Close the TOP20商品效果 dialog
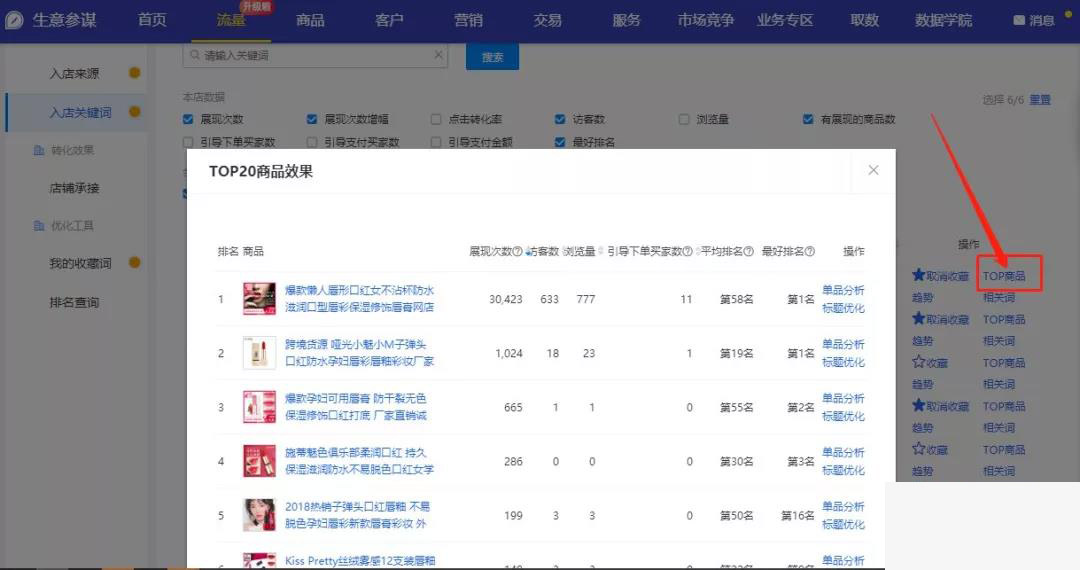 click(873, 171)
